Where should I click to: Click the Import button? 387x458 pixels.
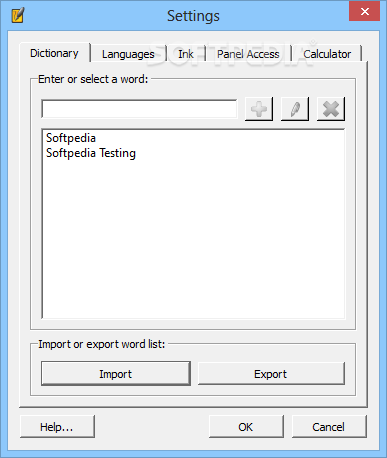(116, 374)
